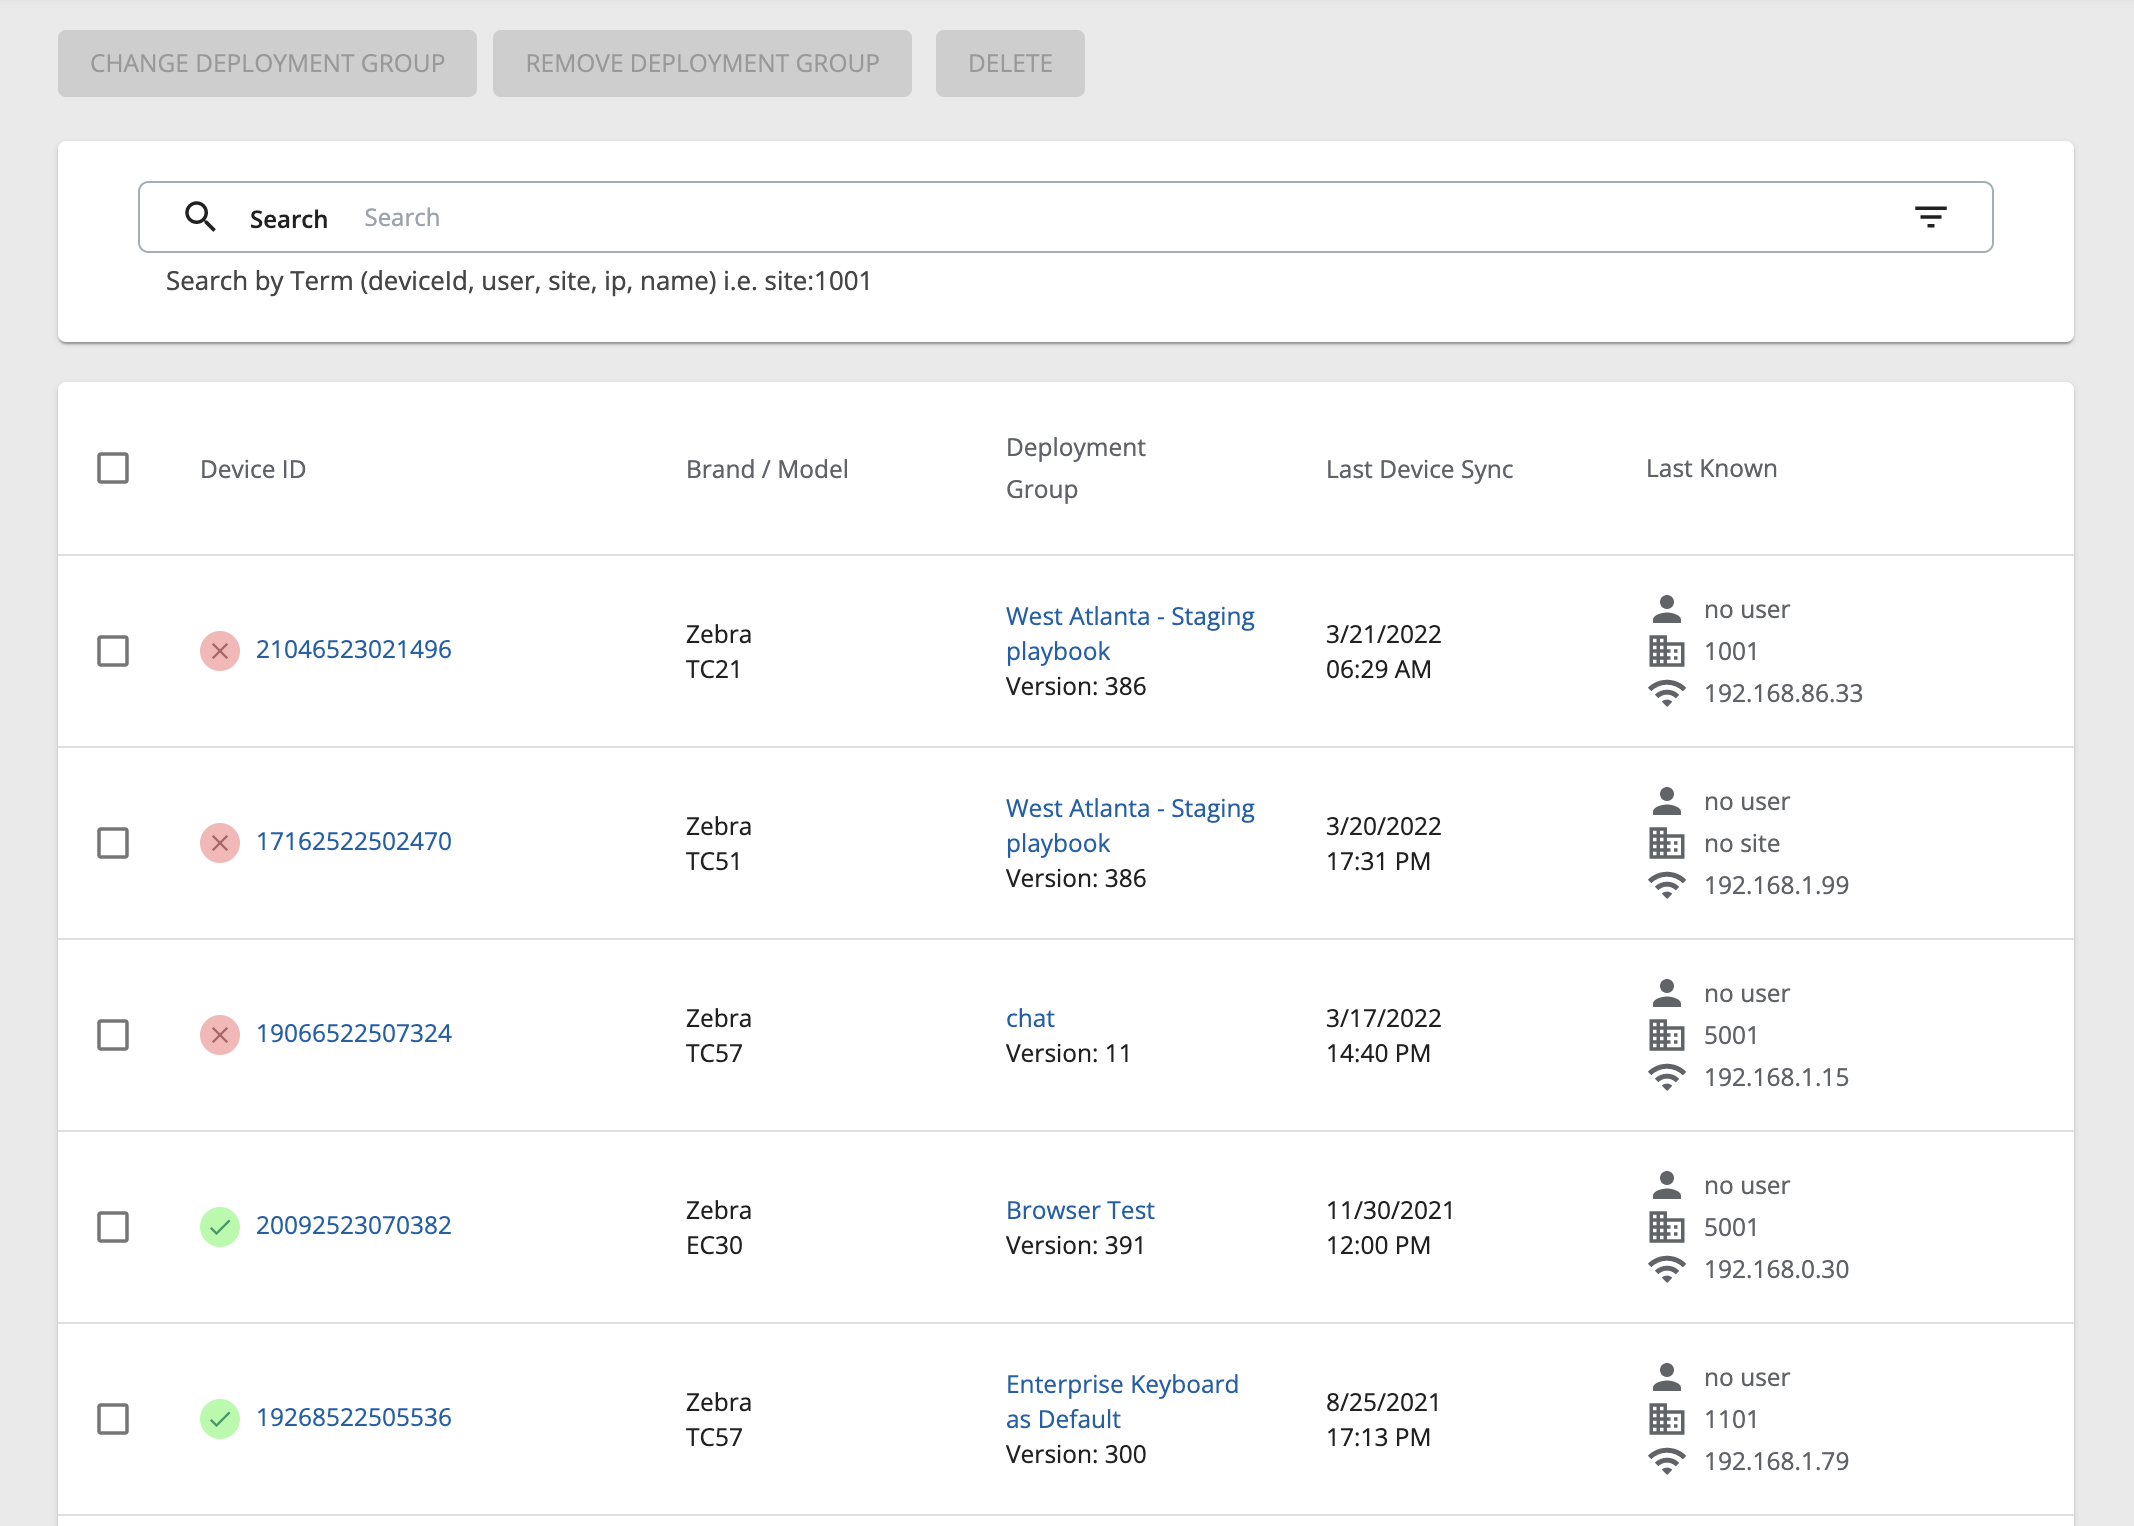Check the box for device 17162522502470
The image size is (2134, 1526).
(x=113, y=843)
